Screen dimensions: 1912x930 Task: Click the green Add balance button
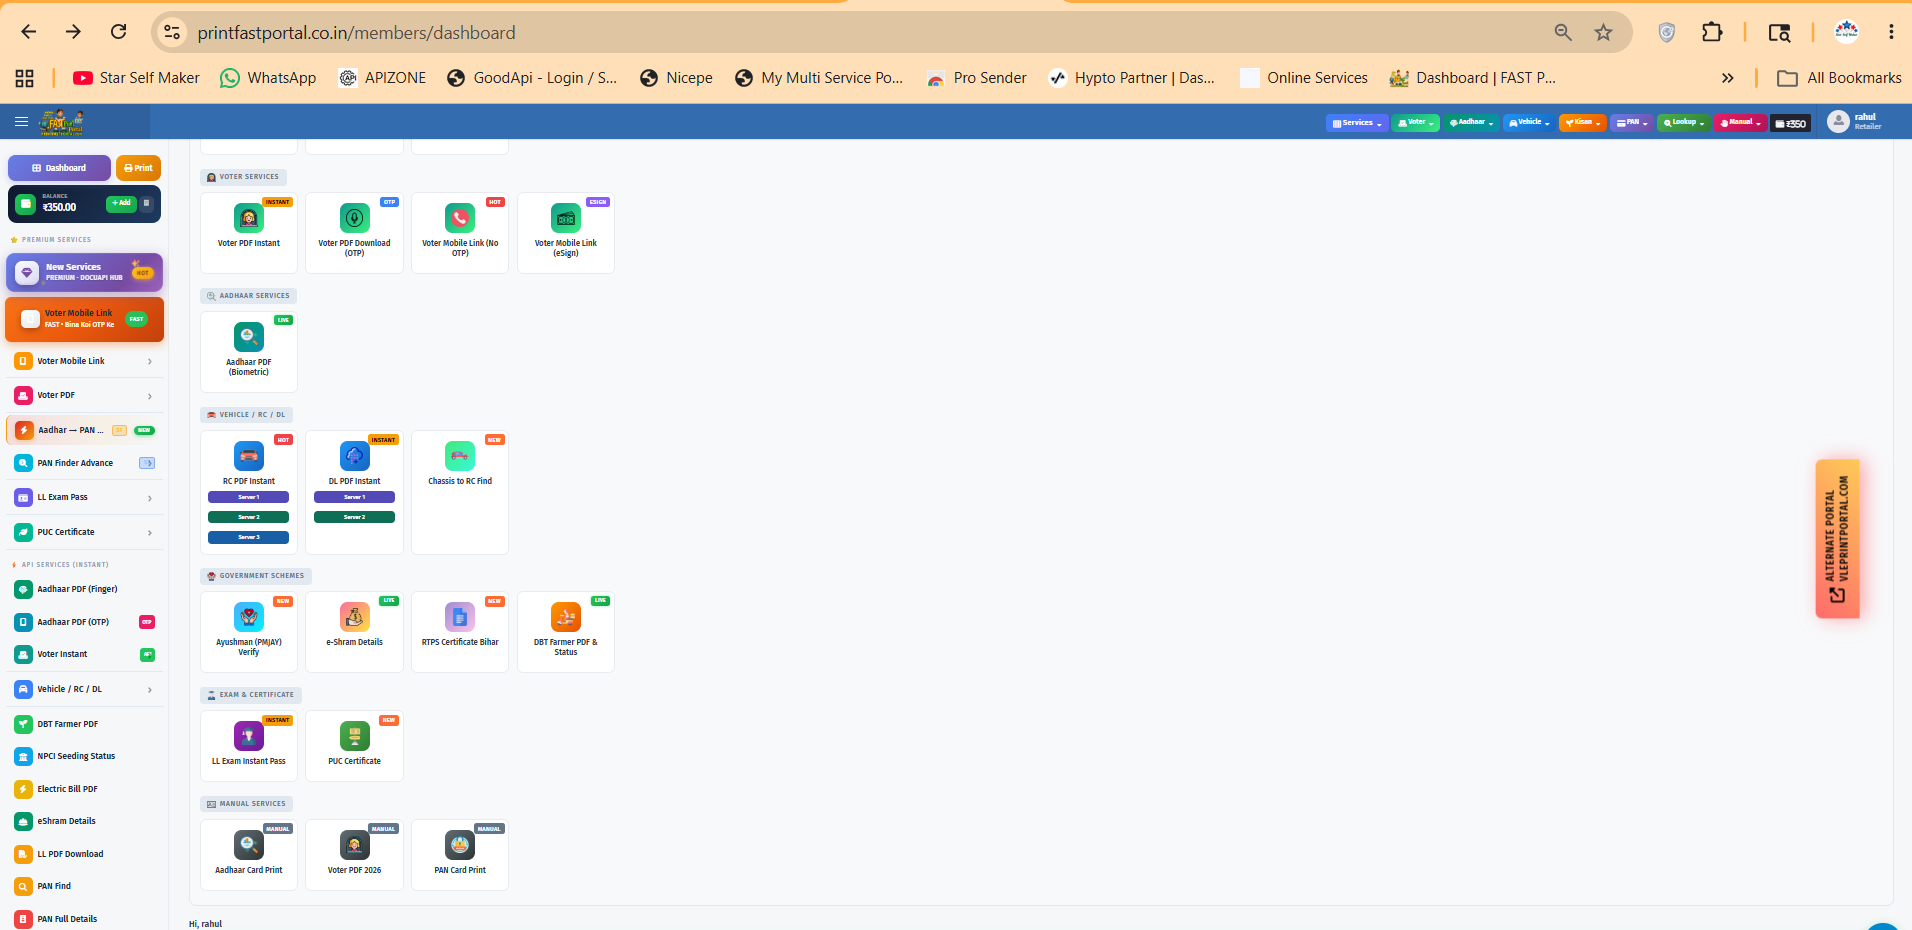click(x=121, y=203)
